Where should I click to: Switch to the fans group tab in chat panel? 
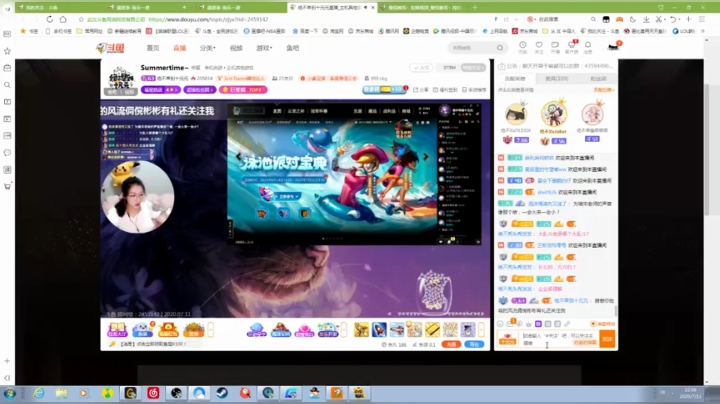click(598, 79)
